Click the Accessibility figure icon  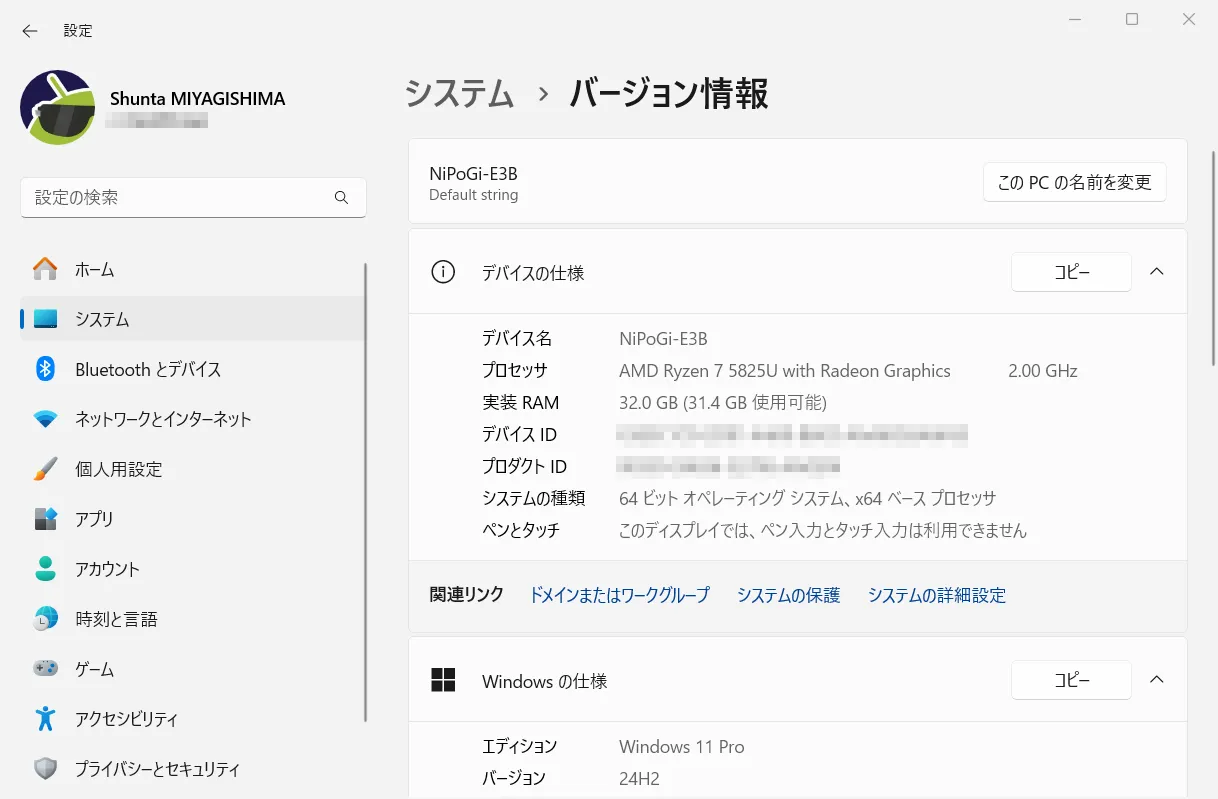(x=45, y=719)
